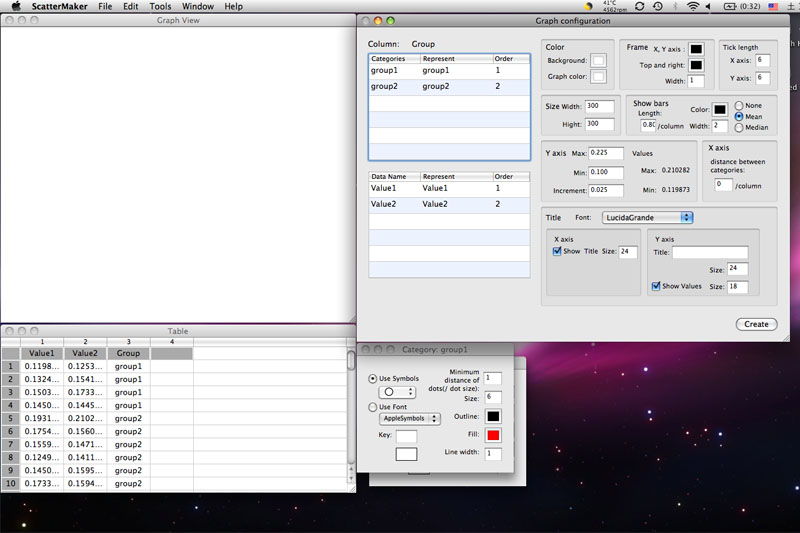
Task: Click the Show Values Size 18 field
Action: pyautogui.click(x=738, y=287)
